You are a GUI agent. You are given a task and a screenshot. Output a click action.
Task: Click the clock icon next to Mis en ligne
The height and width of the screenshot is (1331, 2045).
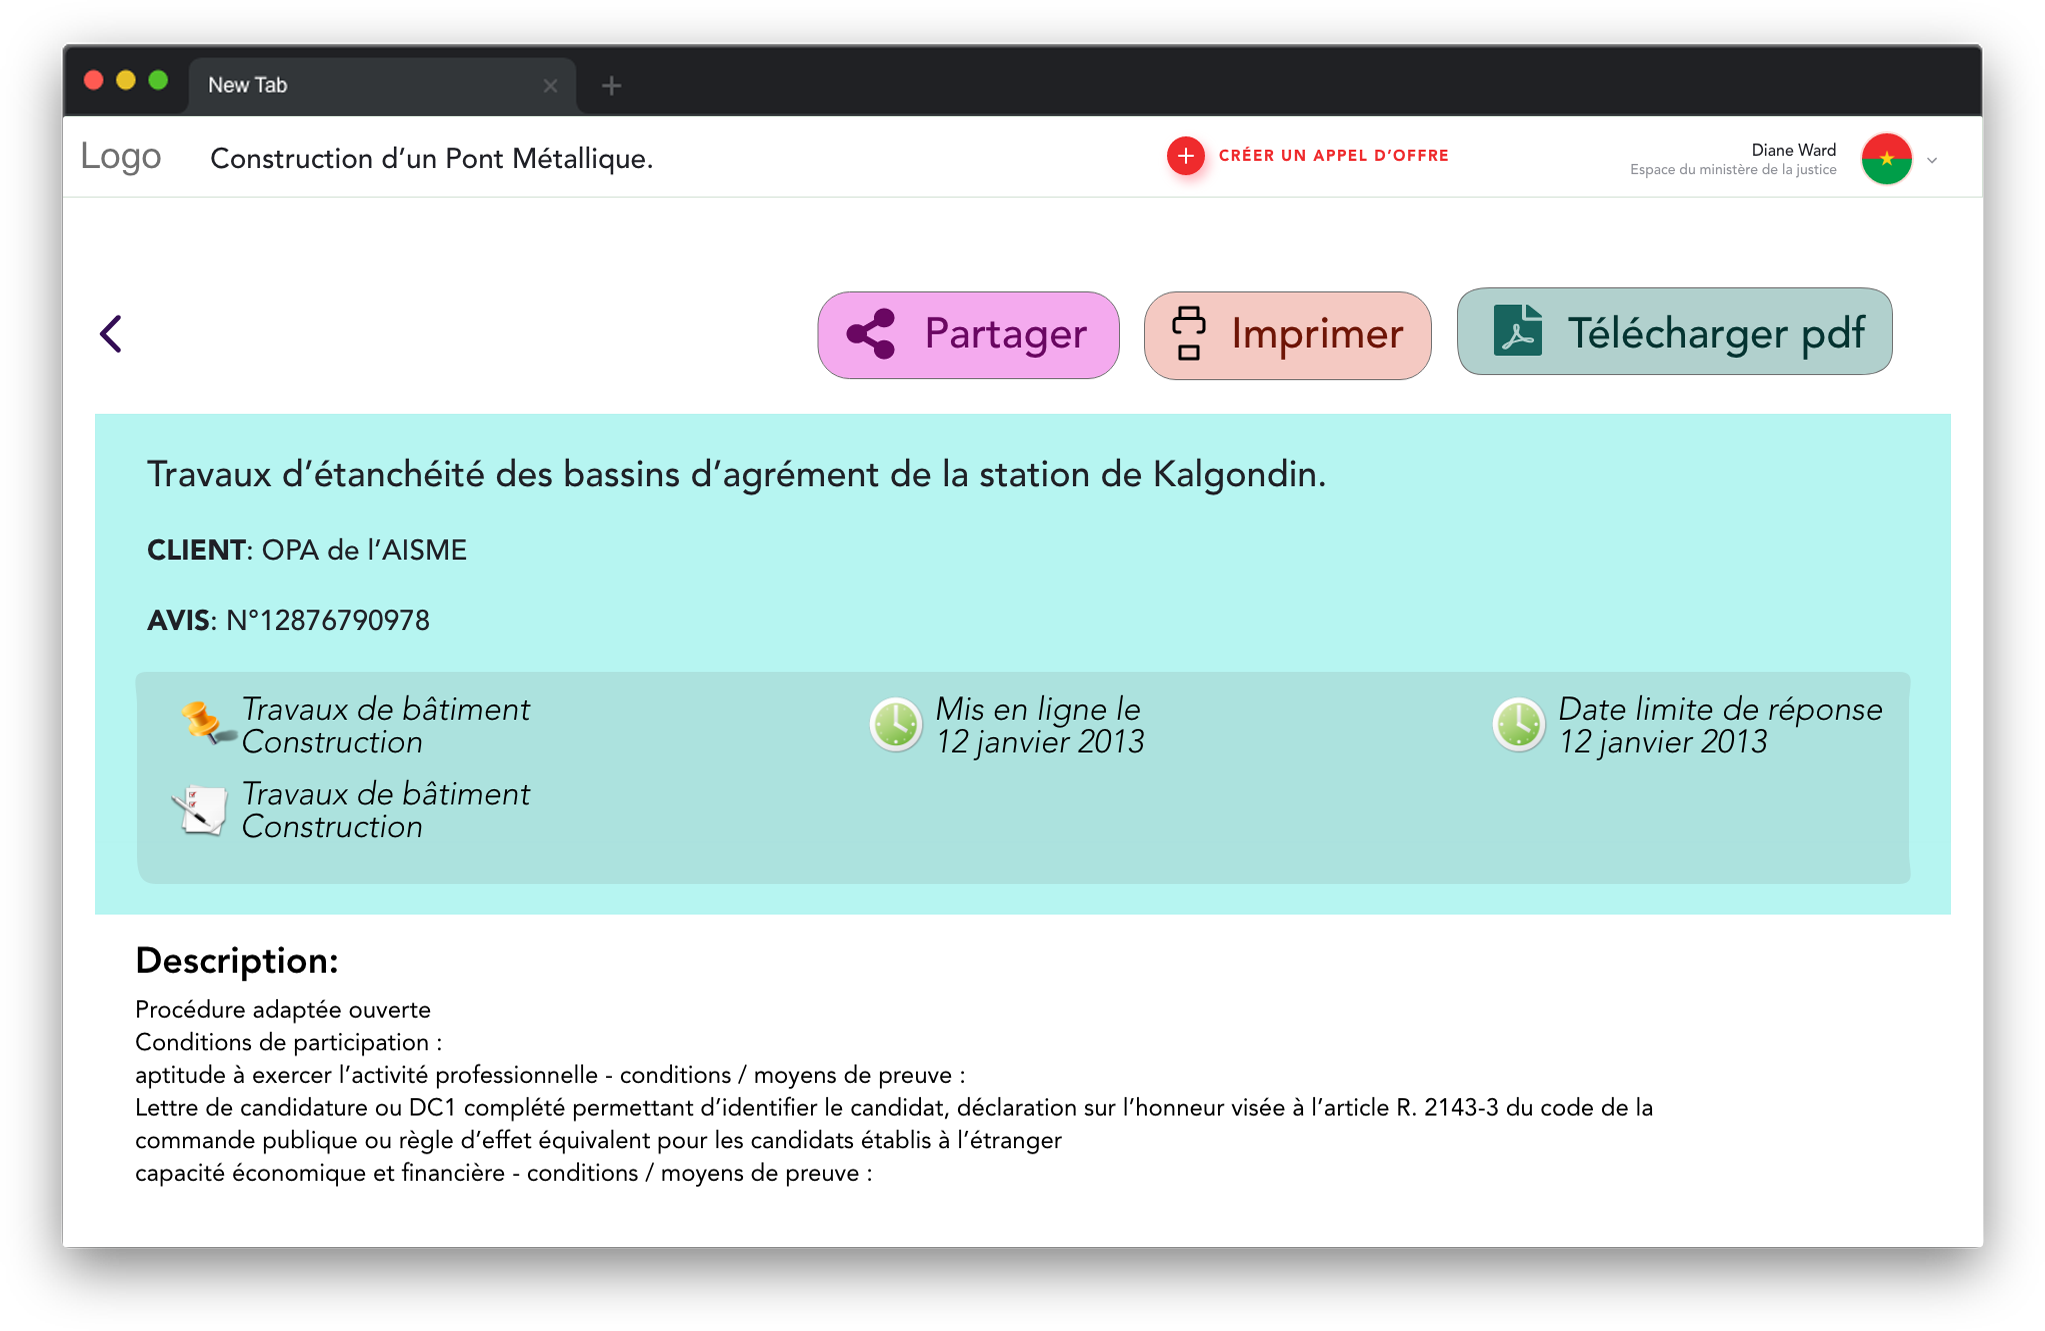pos(895,725)
